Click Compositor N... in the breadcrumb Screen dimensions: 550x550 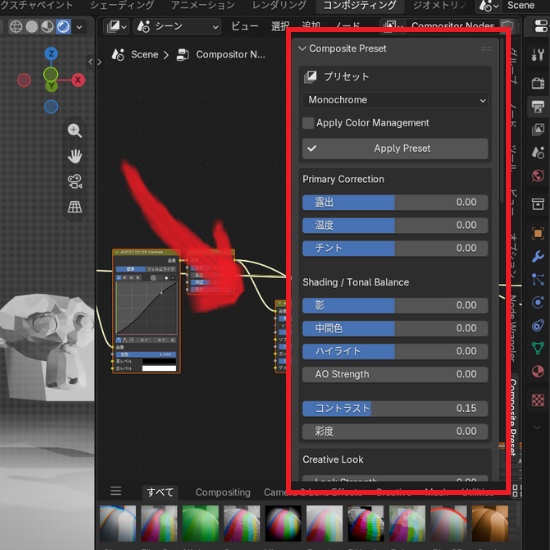coord(230,55)
